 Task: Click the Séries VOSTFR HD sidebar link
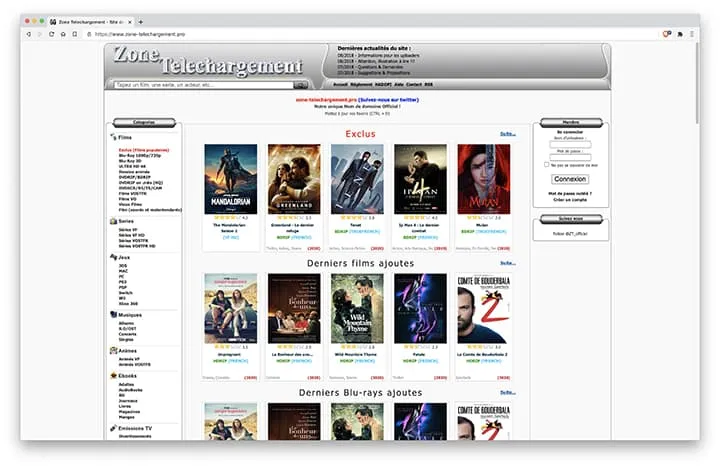click(x=137, y=246)
